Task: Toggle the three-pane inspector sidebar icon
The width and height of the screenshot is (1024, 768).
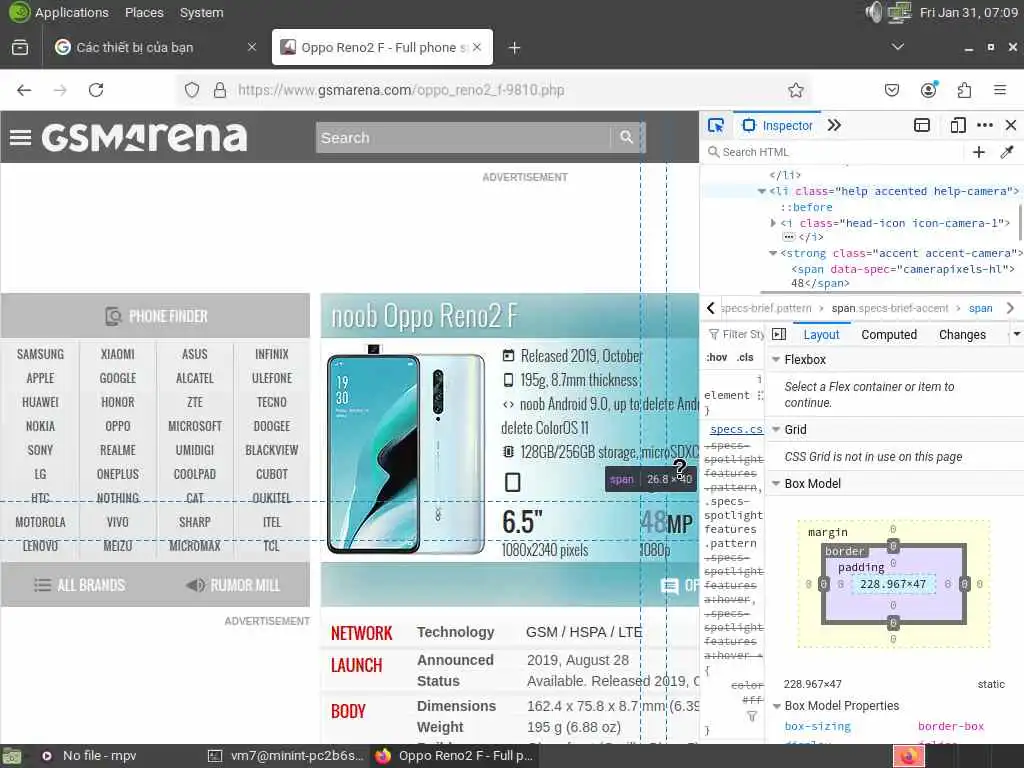Action: (779, 334)
